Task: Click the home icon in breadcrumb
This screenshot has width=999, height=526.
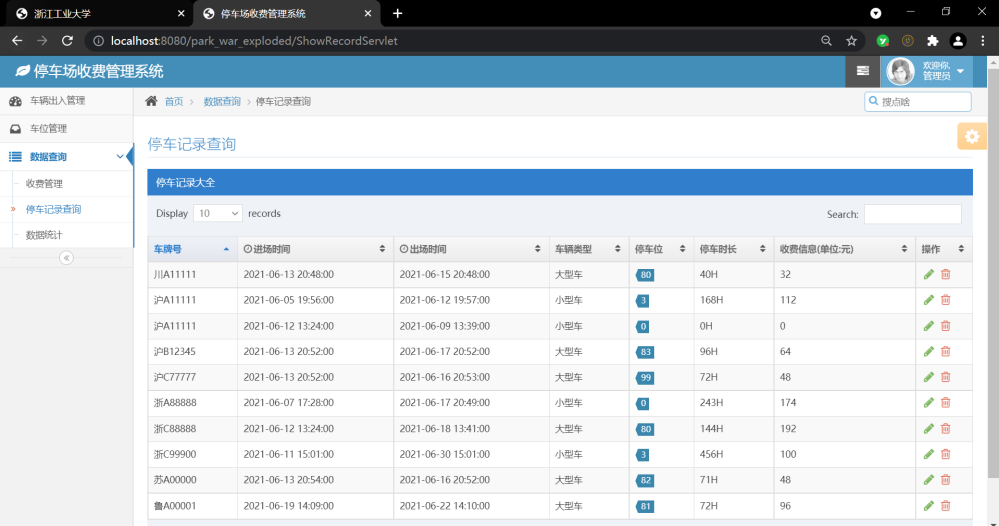Action: point(151,101)
